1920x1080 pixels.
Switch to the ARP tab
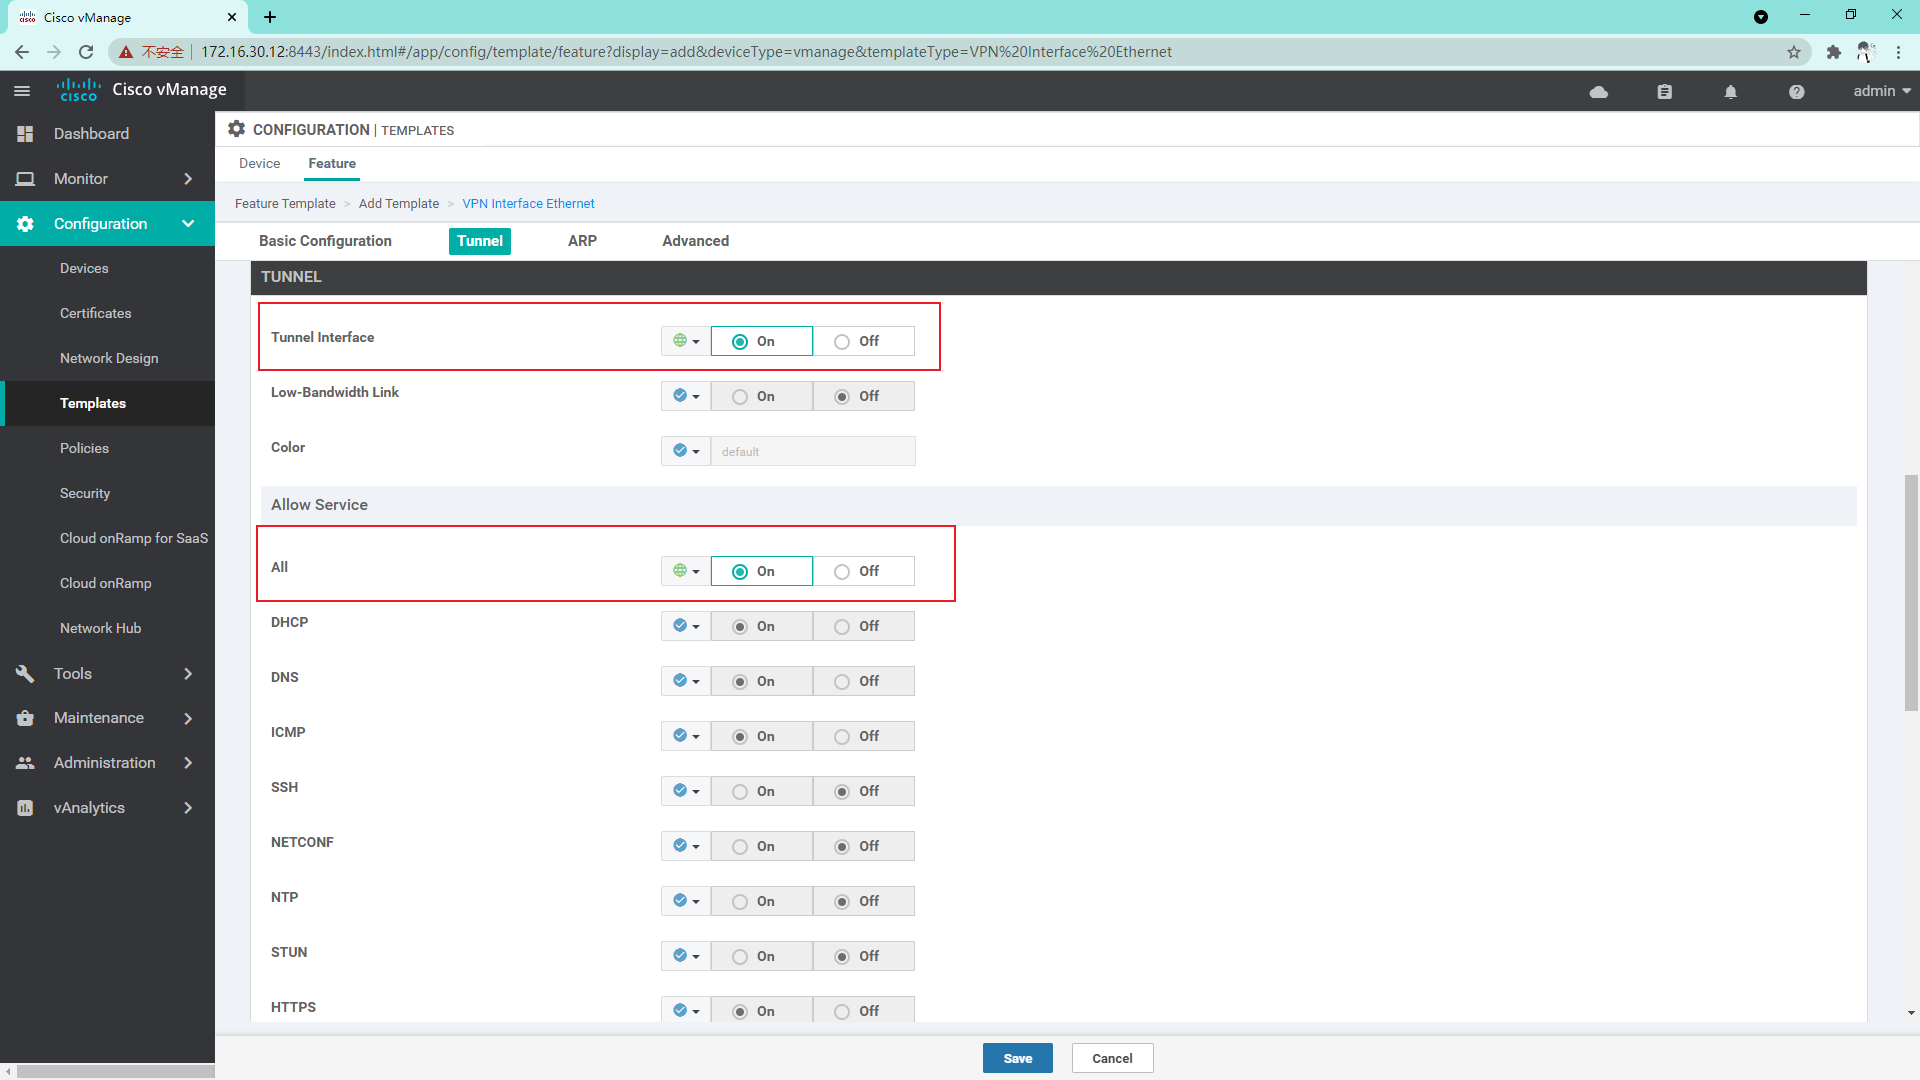(x=582, y=241)
